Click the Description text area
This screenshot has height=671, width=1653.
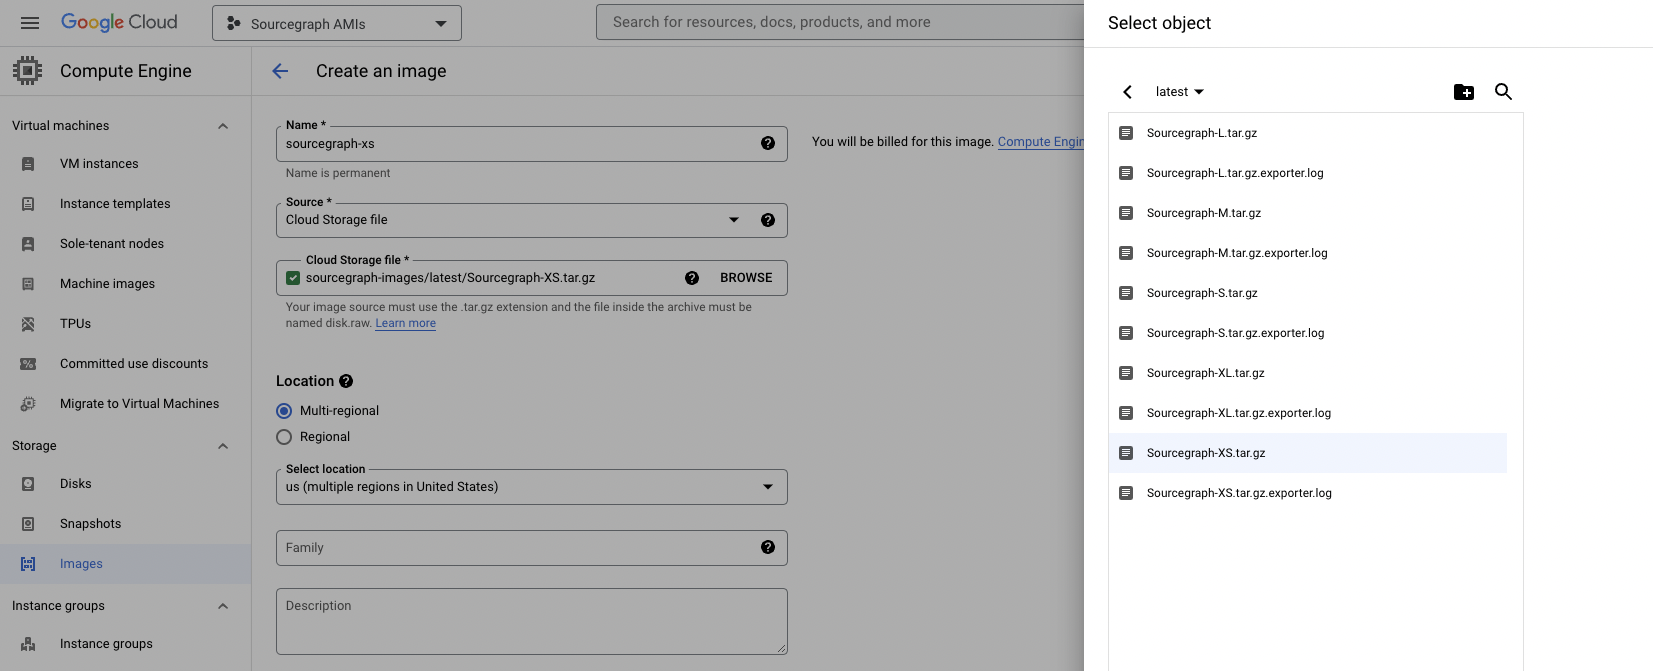(532, 621)
